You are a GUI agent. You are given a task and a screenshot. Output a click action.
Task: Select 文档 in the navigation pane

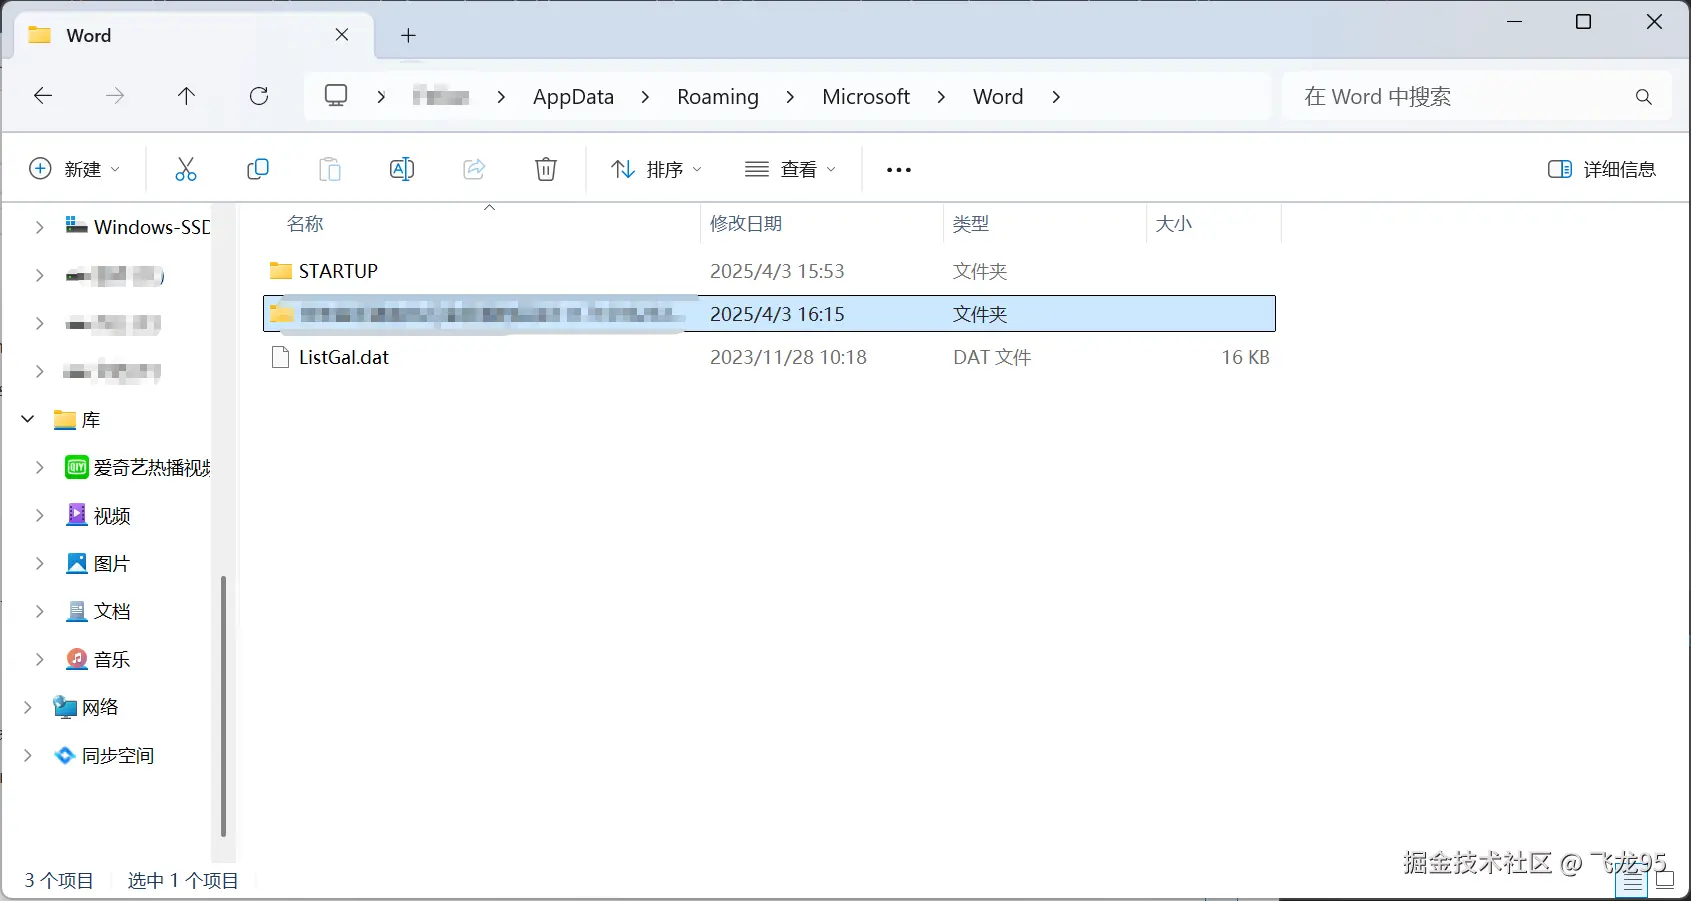click(x=112, y=612)
